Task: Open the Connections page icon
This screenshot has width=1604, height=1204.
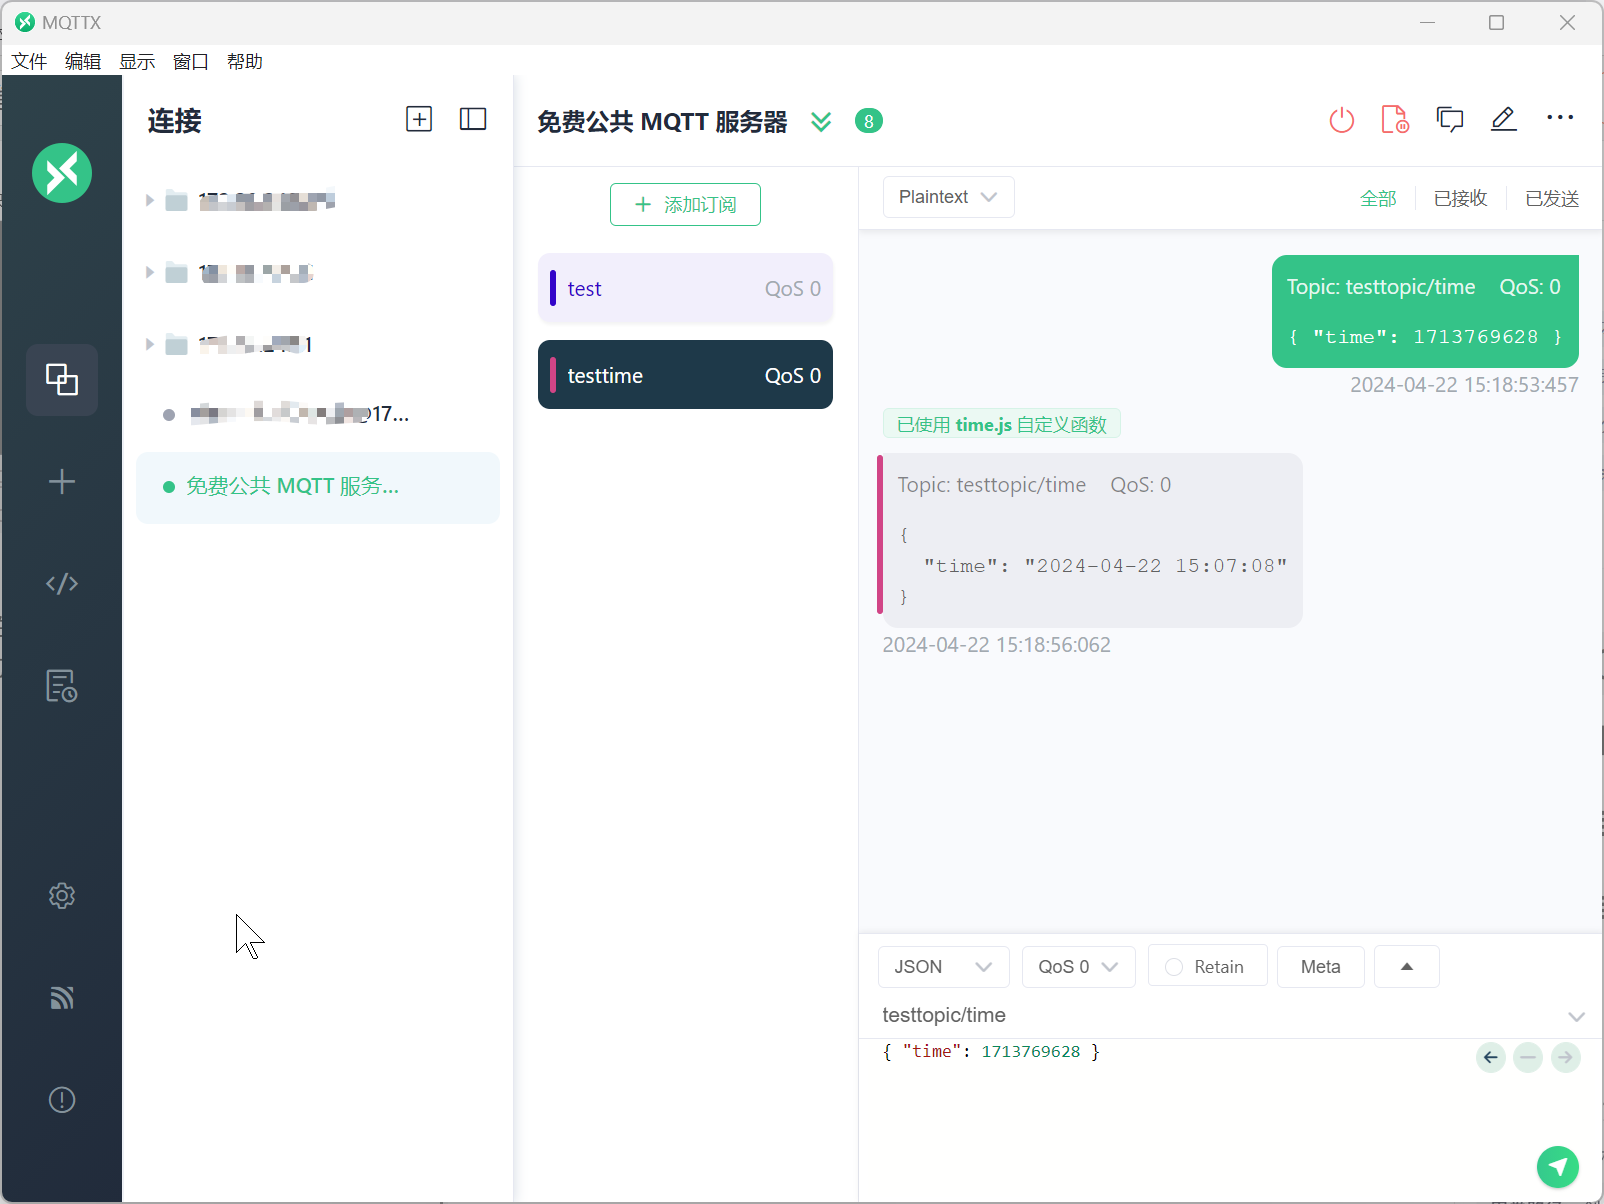Action: (x=62, y=380)
